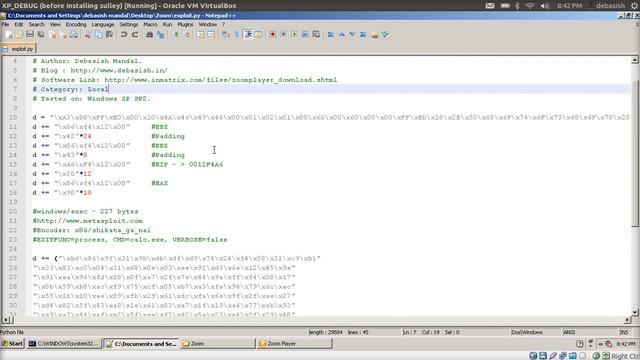Cut the selection with the scissors icon
Image resolution: width=640 pixels, height=360 pixels.
(87, 35)
